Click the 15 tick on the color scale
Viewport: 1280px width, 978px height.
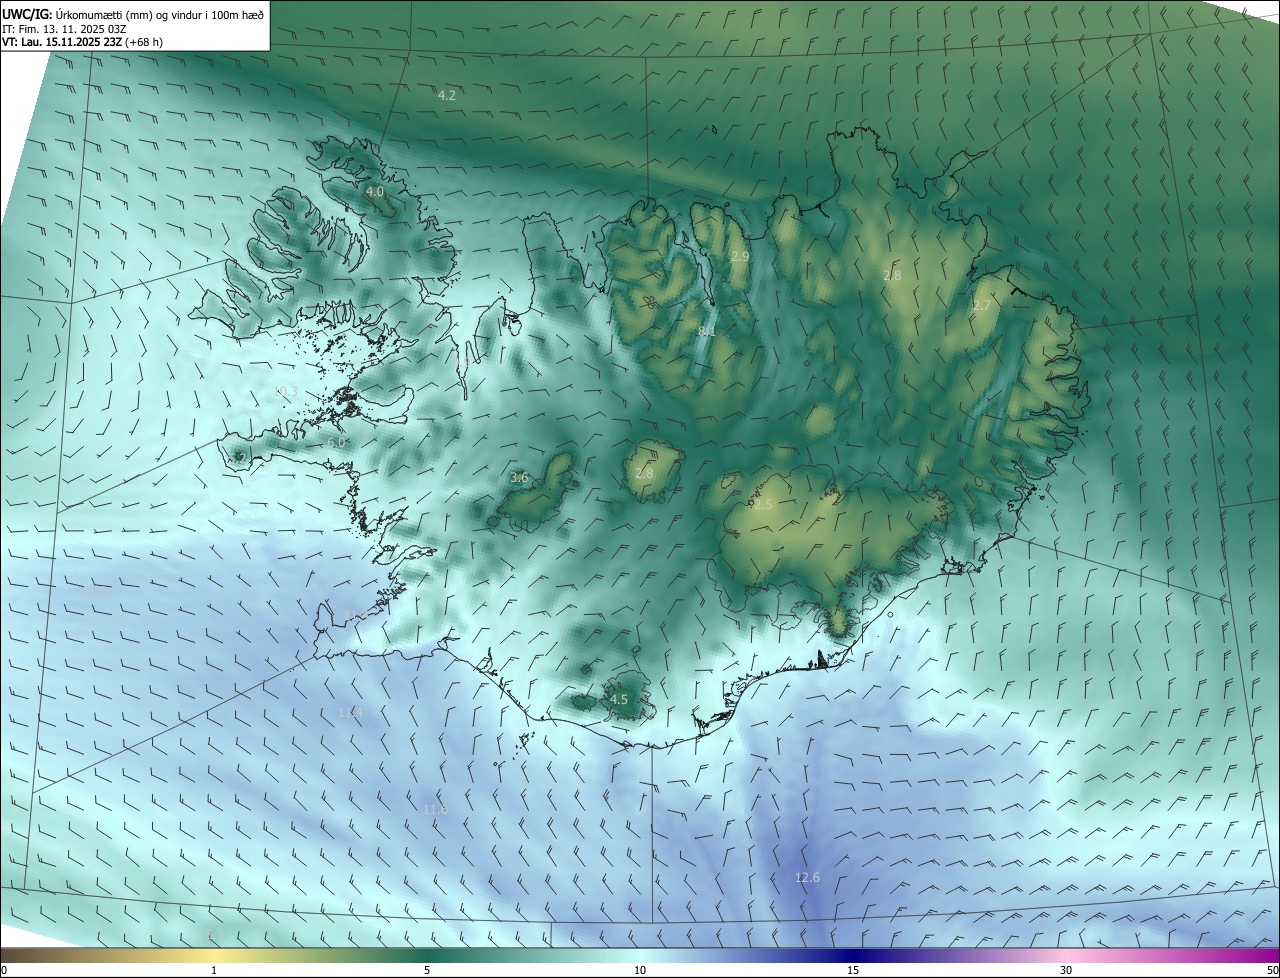[853, 970]
